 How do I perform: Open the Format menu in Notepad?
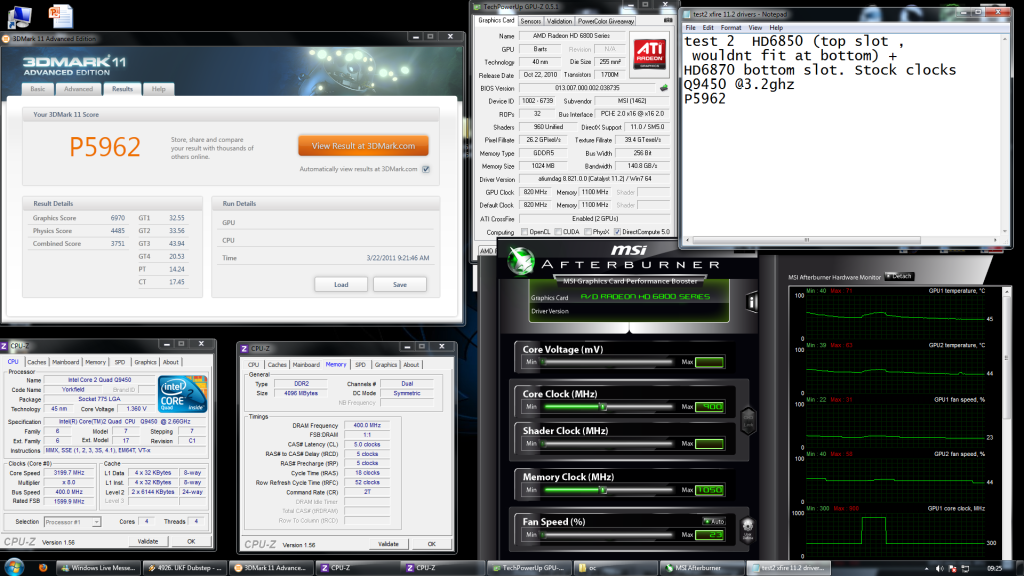[731, 28]
